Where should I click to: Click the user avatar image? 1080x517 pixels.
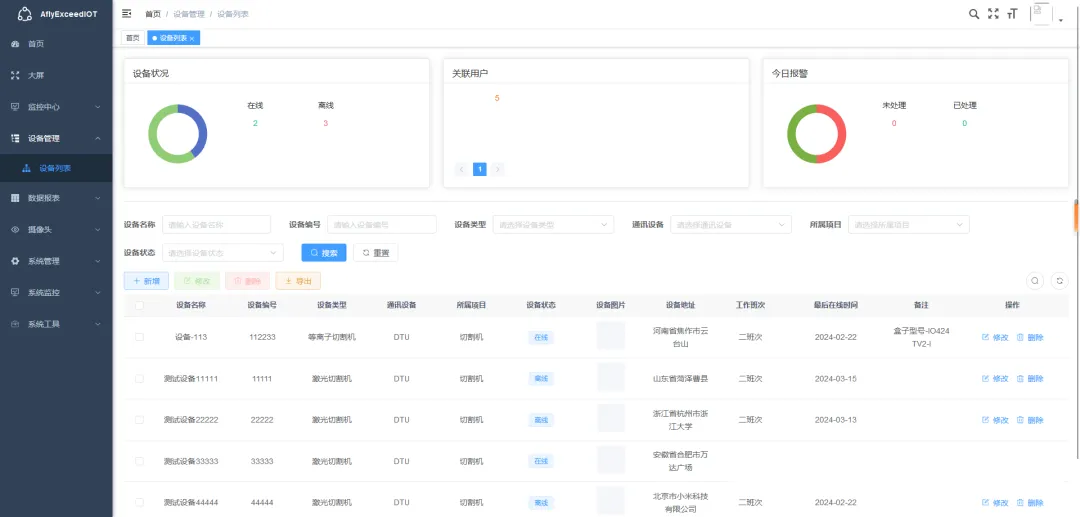(x=1041, y=14)
